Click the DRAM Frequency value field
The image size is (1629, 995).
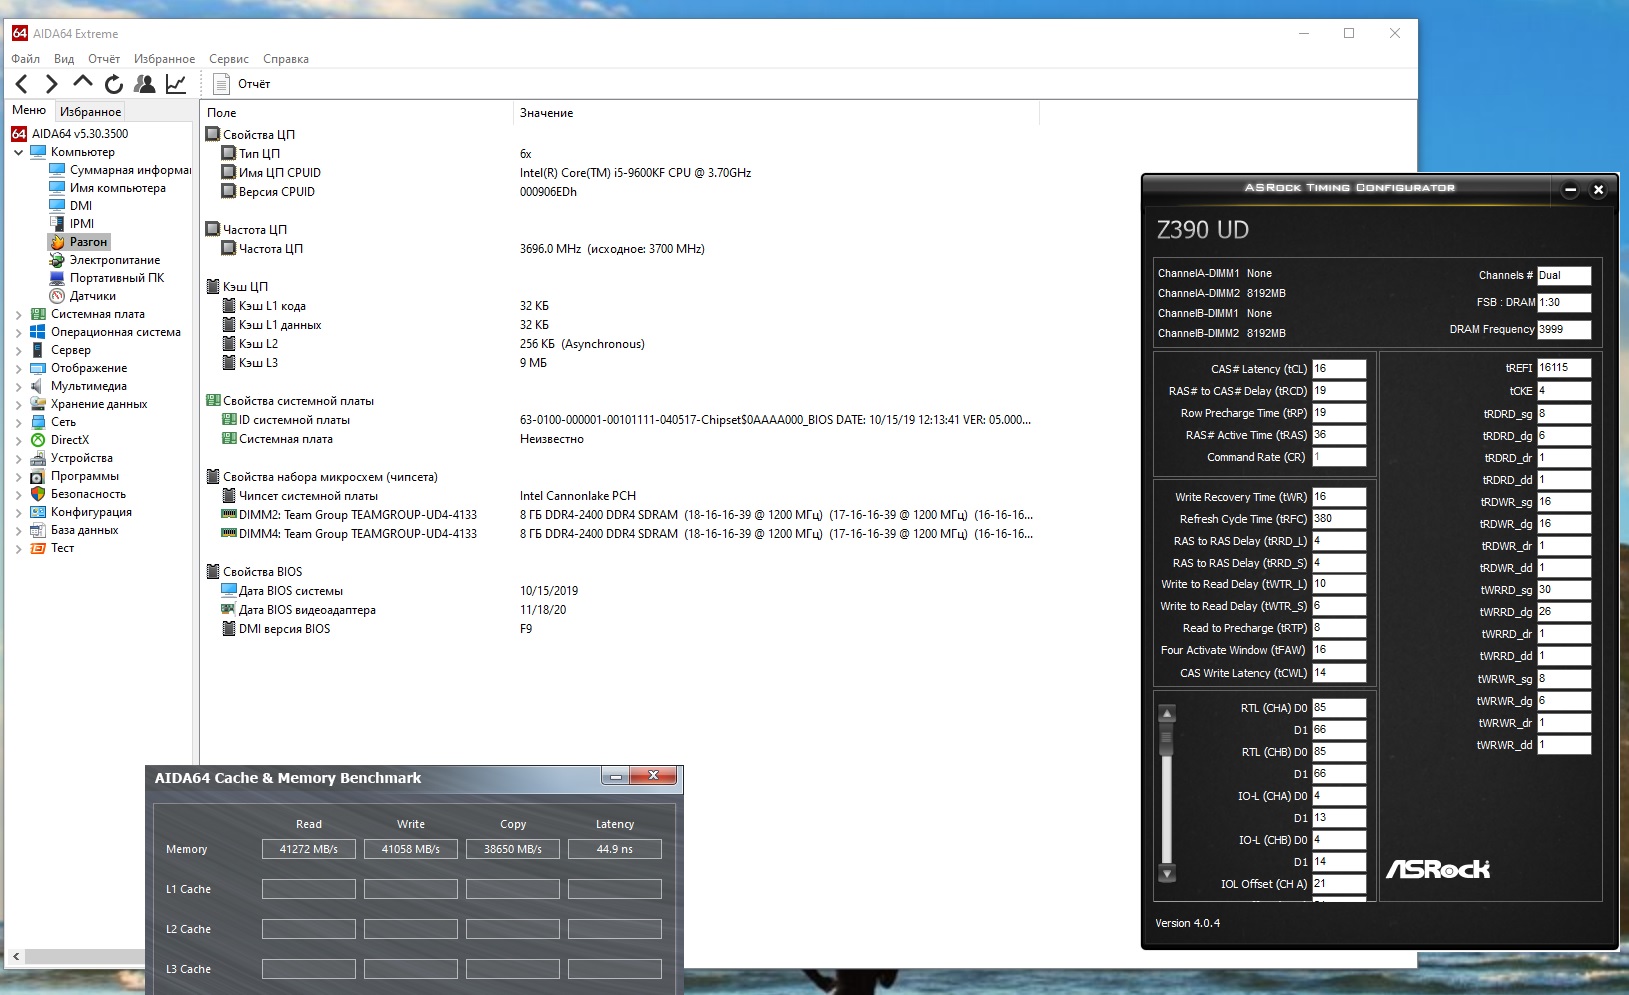[1564, 329]
